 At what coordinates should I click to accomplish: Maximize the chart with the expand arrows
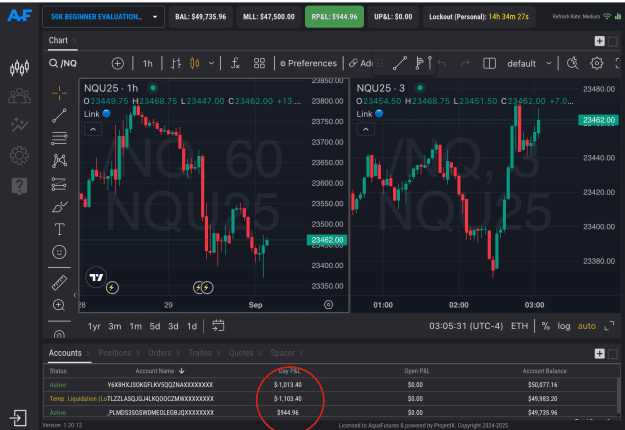tap(609, 326)
